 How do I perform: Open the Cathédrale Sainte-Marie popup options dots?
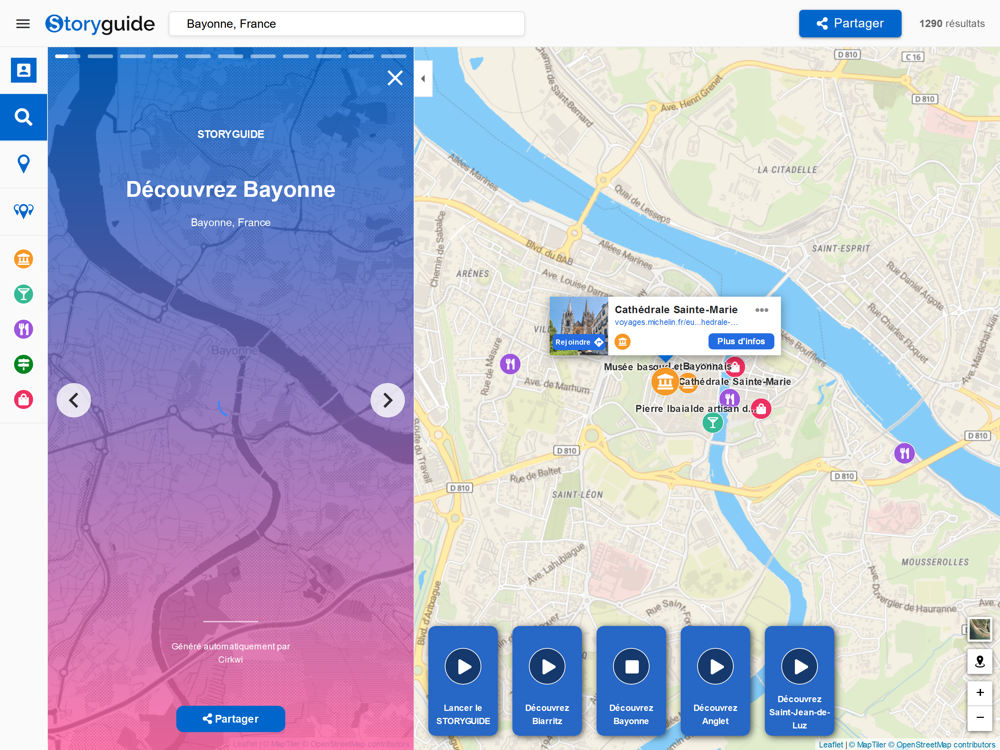coord(761,310)
